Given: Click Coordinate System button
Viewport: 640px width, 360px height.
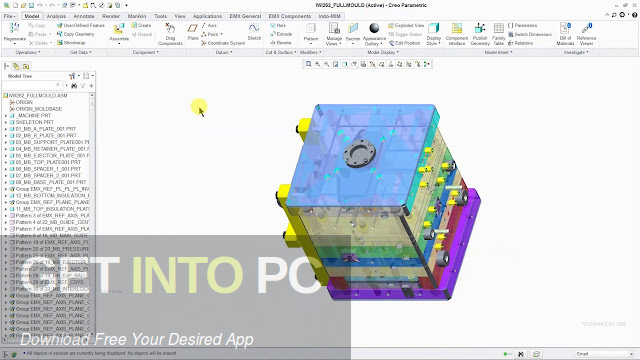Looking at the screenshot, I should (x=223, y=43).
